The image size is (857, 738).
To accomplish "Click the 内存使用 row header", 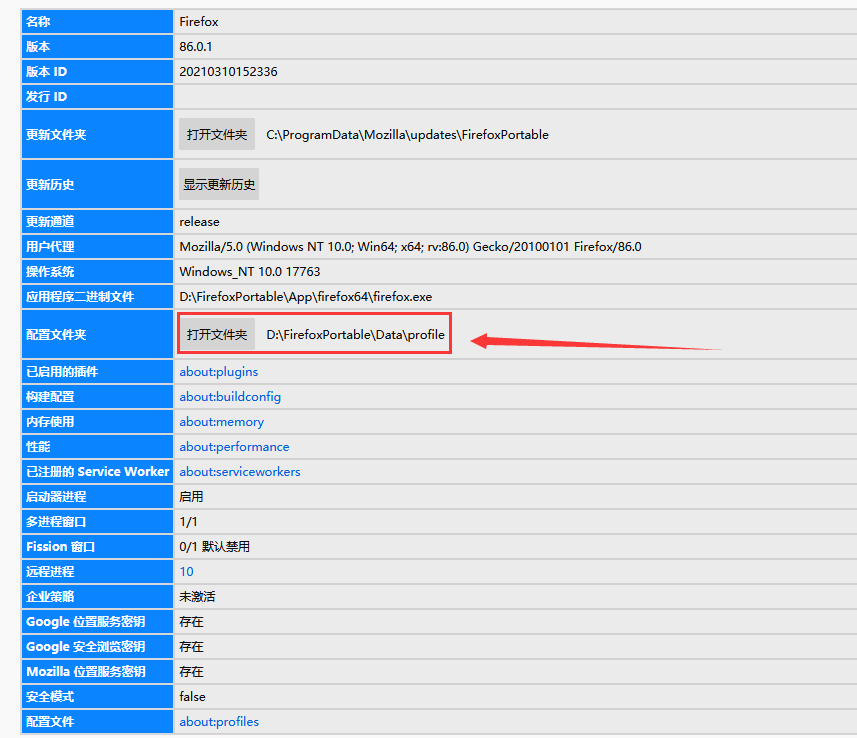I will pos(97,422).
